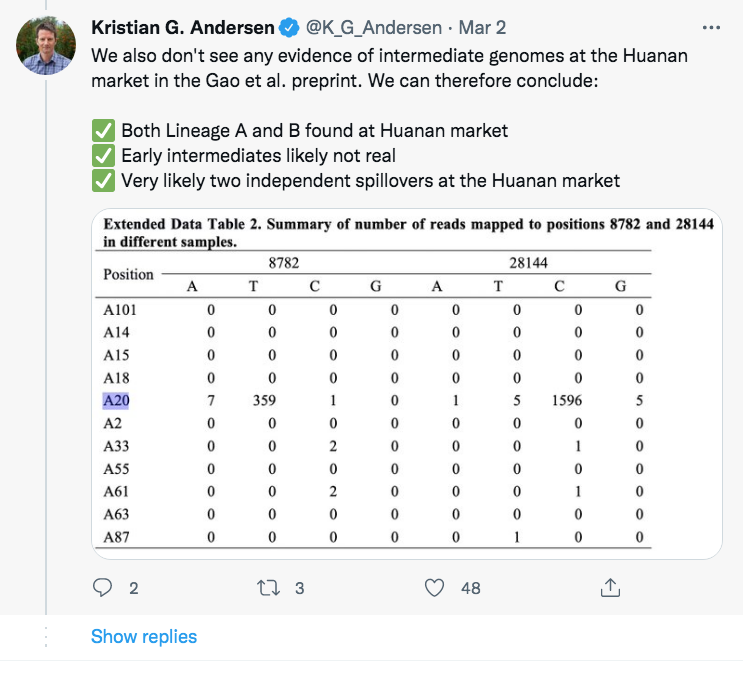Click the reply speech bubble icon

click(102, 588)
